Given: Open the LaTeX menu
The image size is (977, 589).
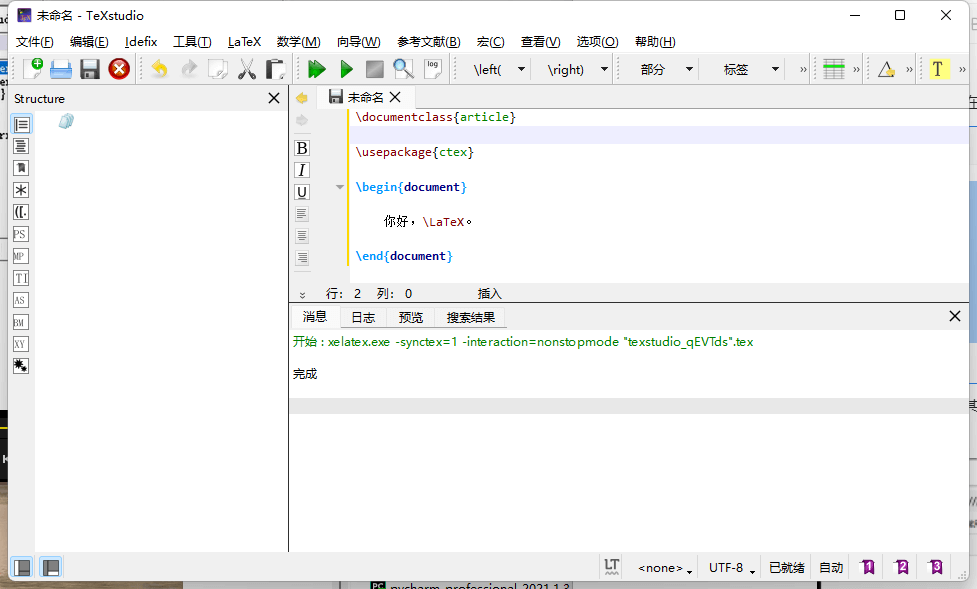Looking at the screenshot, I should 244,42.
